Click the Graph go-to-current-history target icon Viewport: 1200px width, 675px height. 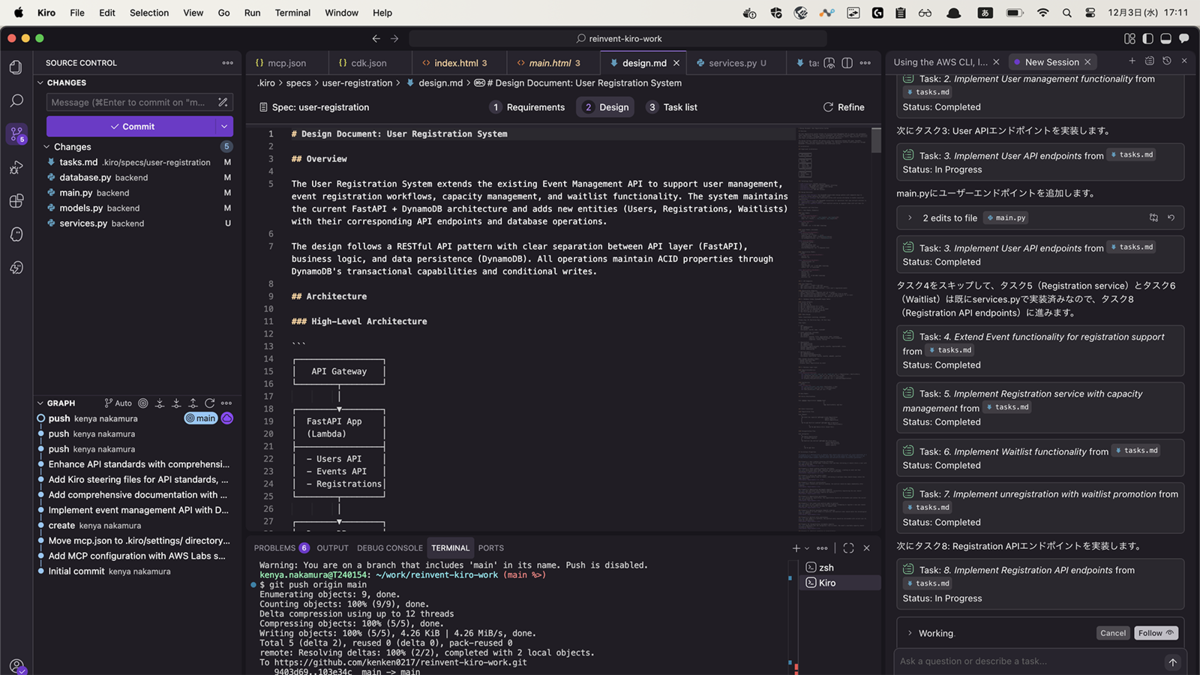tap(143, 403)
